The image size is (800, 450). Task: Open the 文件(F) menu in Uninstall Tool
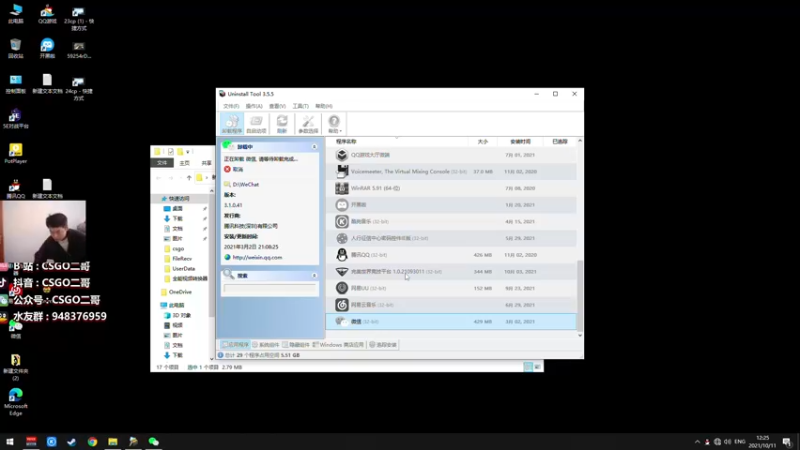pos(231,106)
